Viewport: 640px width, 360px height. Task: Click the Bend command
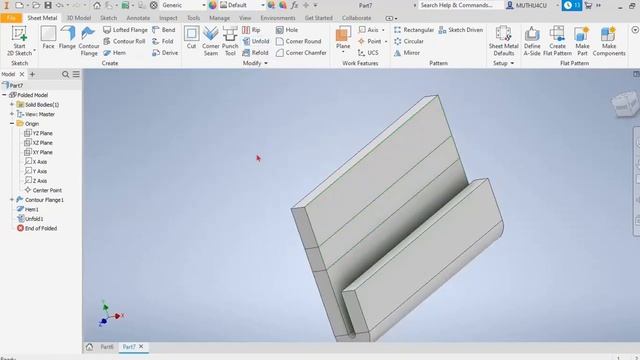(x=163, y=30)
